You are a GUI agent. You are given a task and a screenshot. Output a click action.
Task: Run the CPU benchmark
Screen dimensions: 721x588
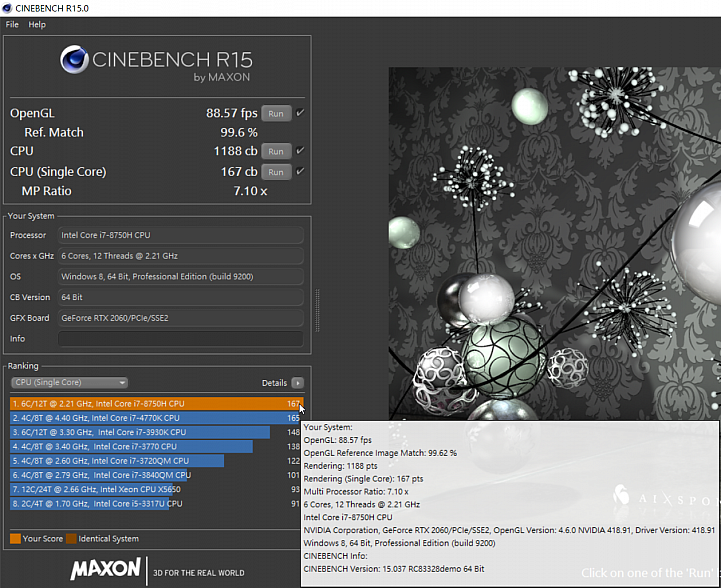(276, 151)
